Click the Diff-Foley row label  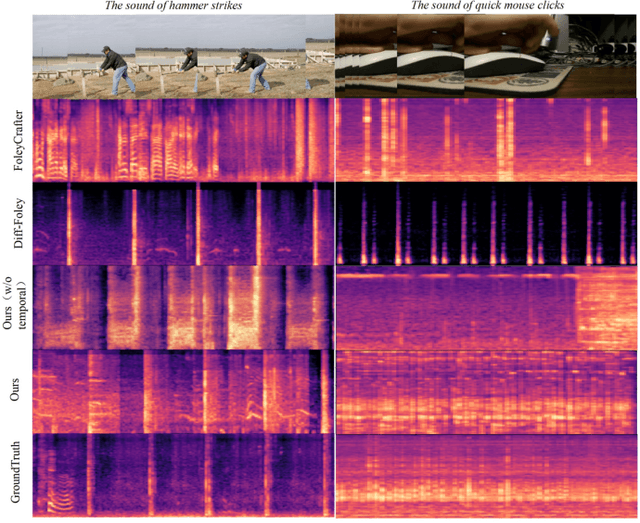coord(17,223)
